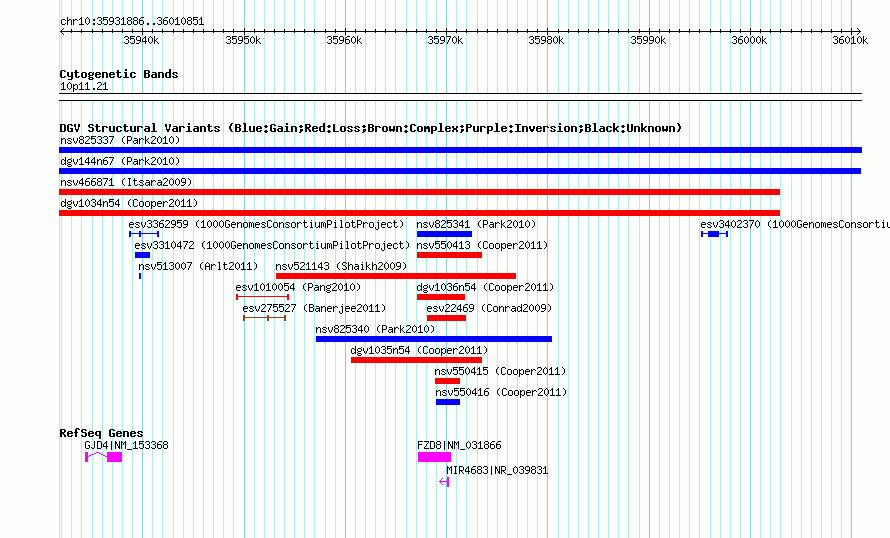Select the dgv144n67 (Park2010) variant bar
The height and width of the screenshot is (538, 890).
point(460,171)
